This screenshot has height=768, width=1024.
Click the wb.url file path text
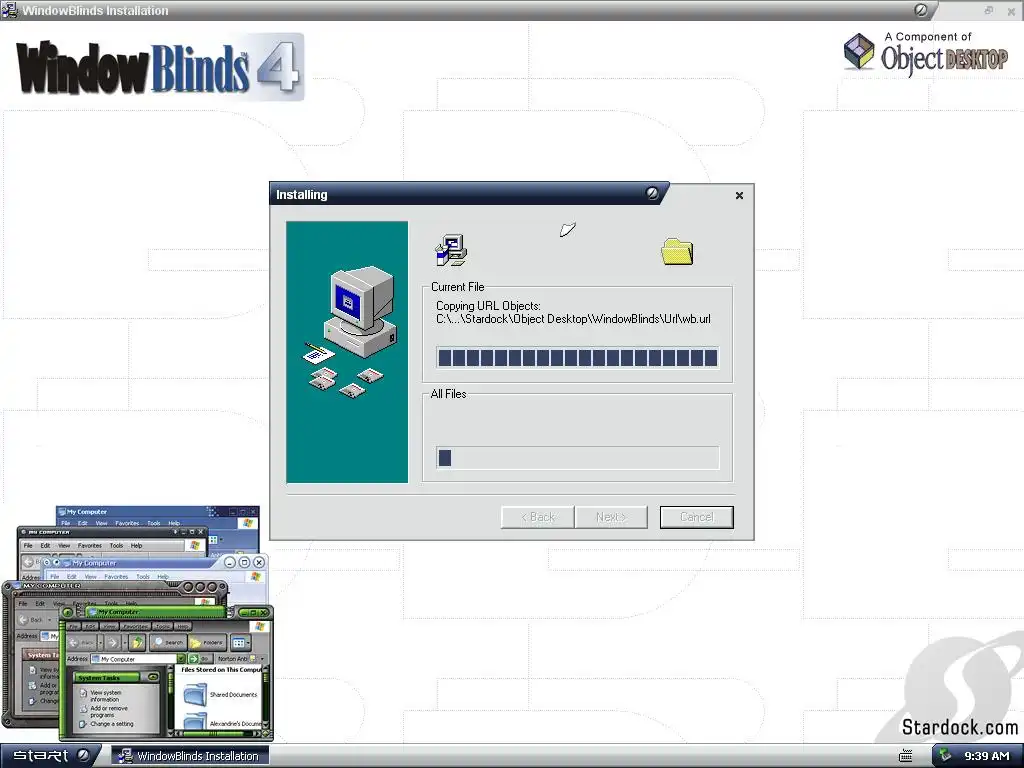(573, 319)
